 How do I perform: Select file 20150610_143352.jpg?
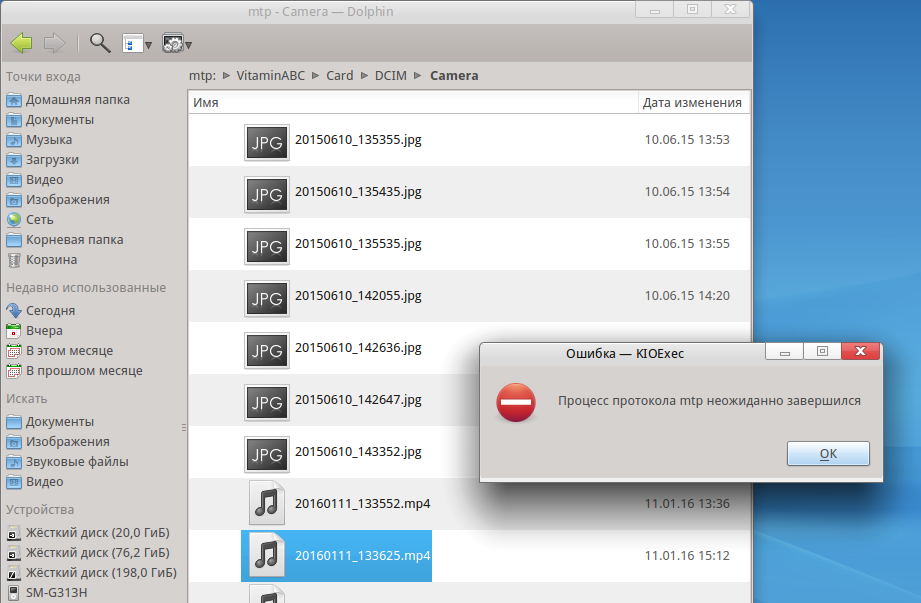pyautogui.click(x=358, y=452)
